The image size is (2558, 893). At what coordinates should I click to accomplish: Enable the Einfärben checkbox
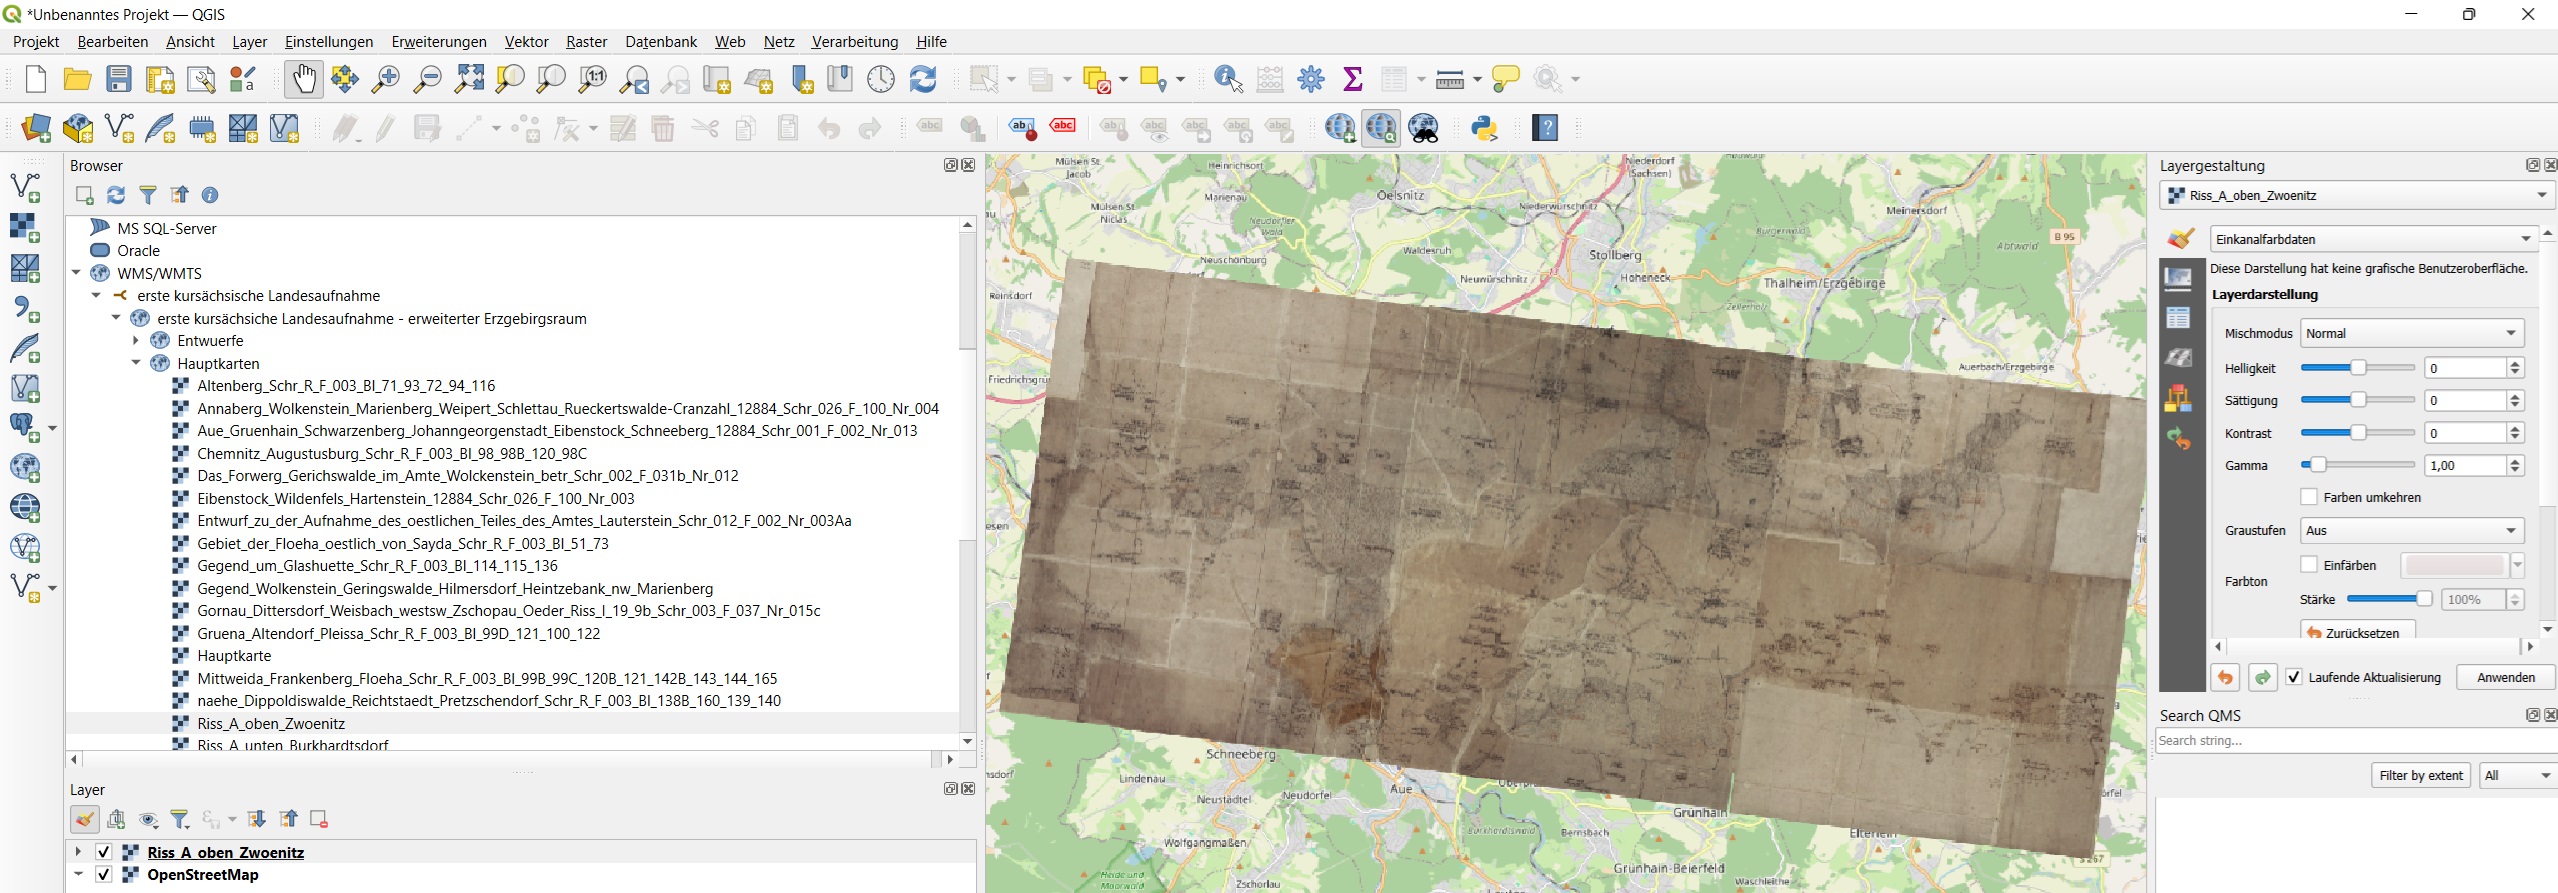point(2309,565)
